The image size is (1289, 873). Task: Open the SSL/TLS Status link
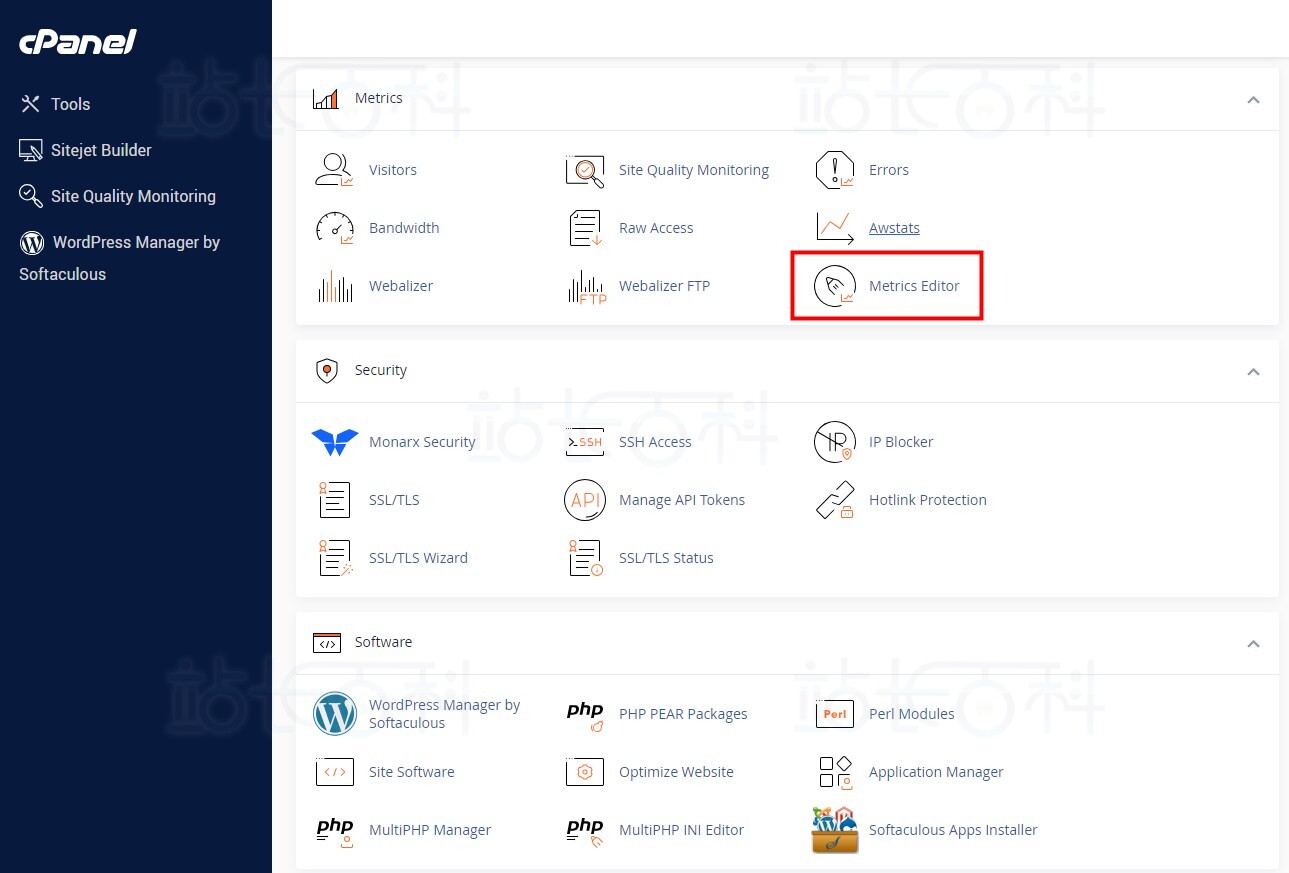pos(666,558)
